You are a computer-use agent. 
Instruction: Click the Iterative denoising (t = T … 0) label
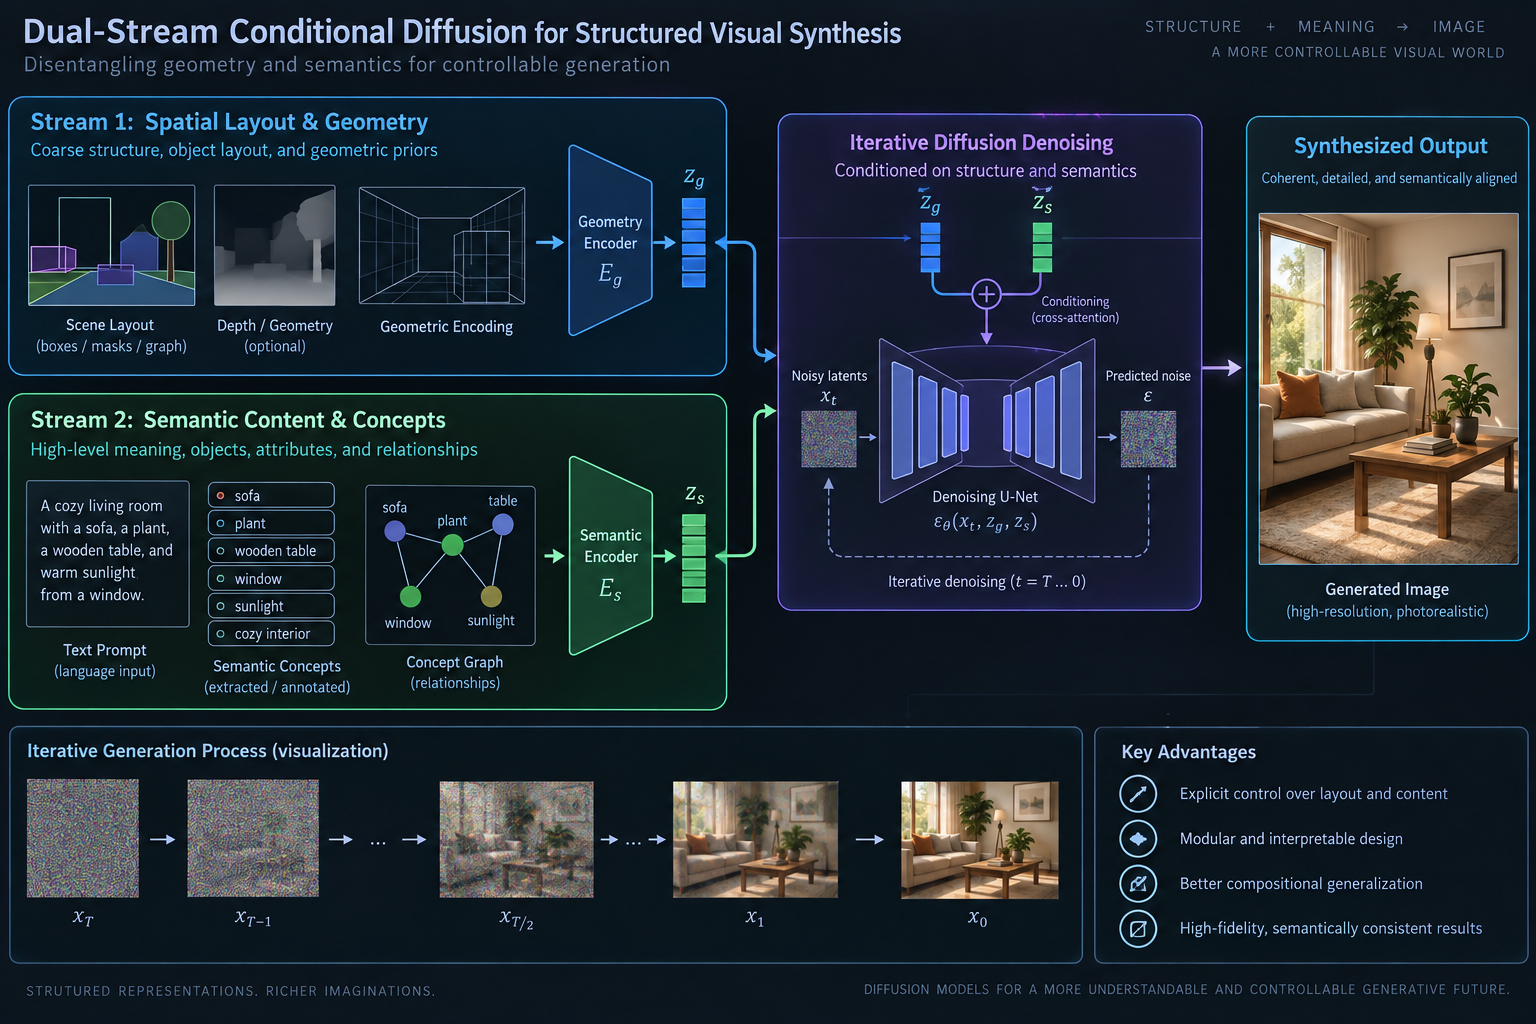point(987,582)
